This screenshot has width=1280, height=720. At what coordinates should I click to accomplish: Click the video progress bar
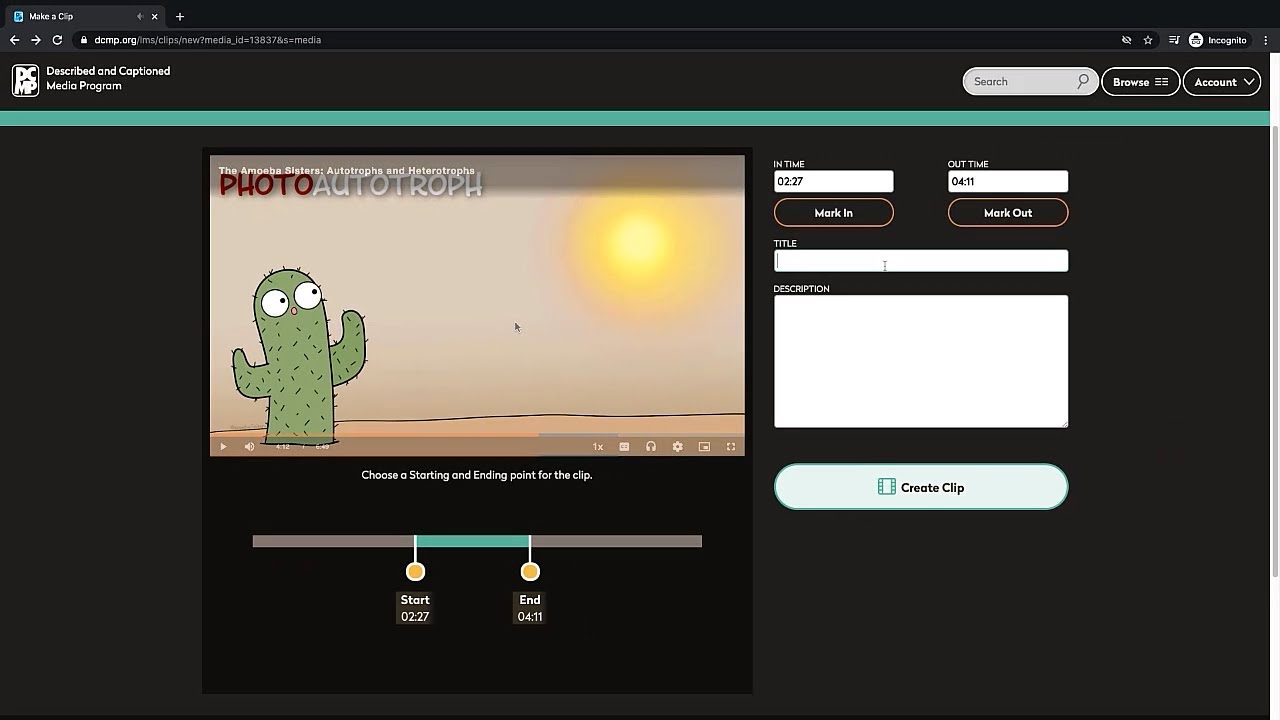(x=477, y=435)
